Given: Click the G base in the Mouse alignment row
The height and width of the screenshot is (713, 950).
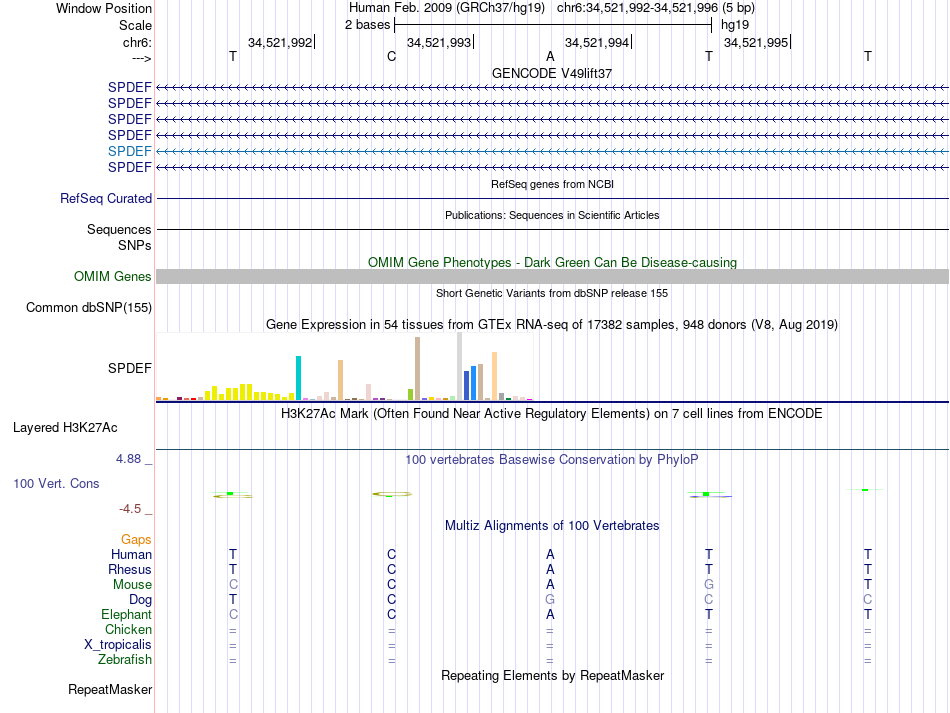Looking at the screenshot, I should (709, 585).
